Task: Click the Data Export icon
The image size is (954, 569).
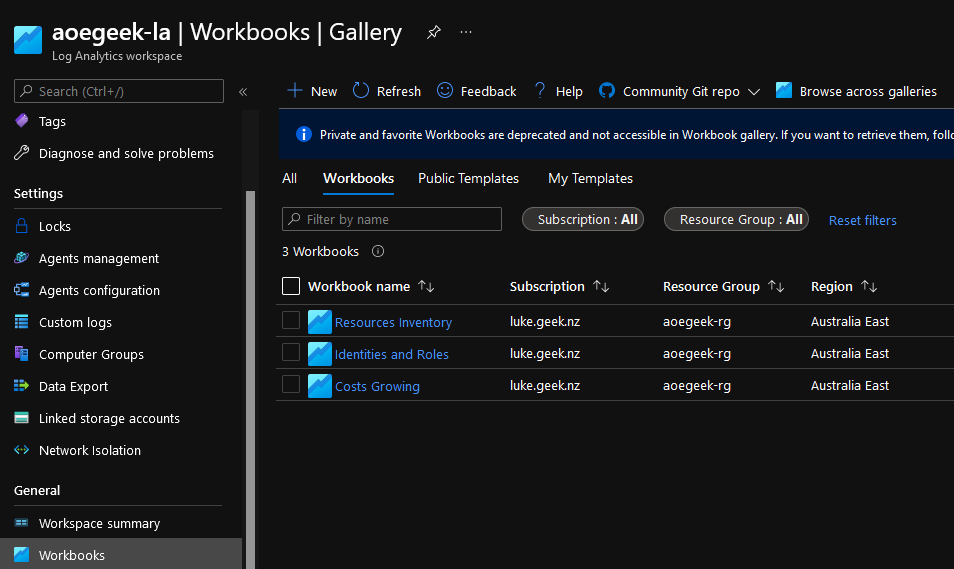Action: pos(21,386)
